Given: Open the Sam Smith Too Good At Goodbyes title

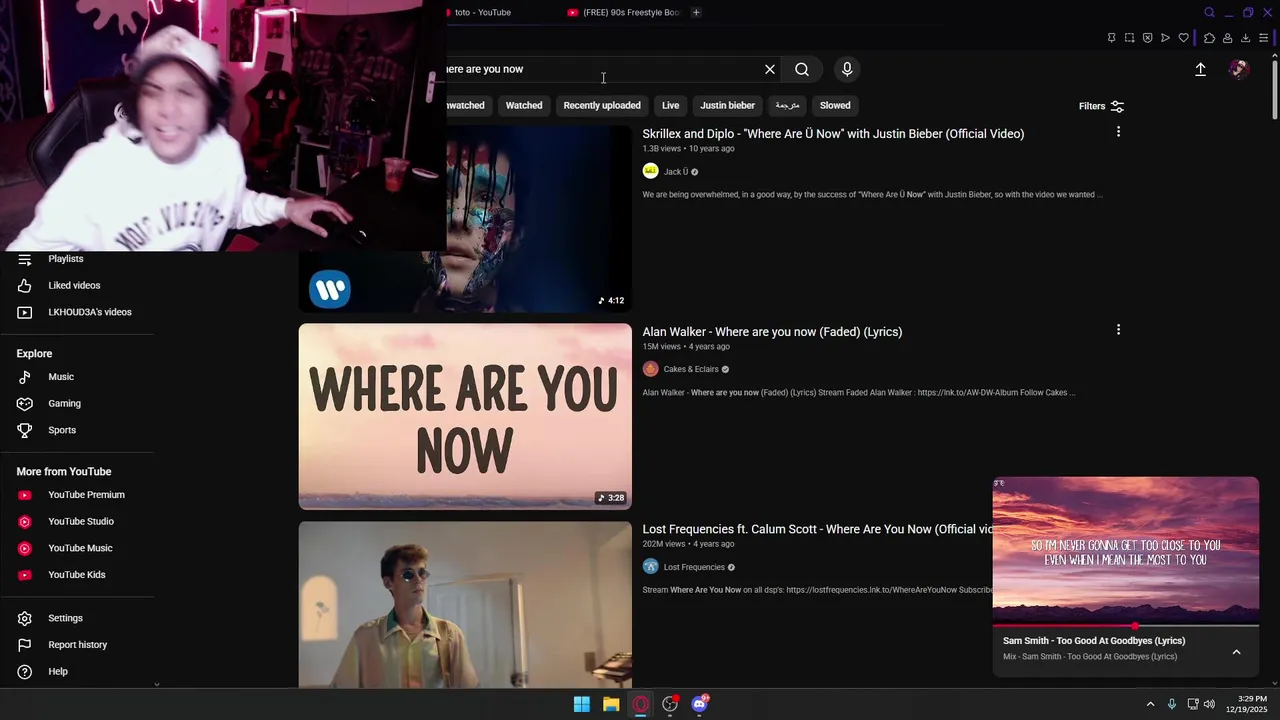Looking at the screenshot, I should [x=1094, y=641].
